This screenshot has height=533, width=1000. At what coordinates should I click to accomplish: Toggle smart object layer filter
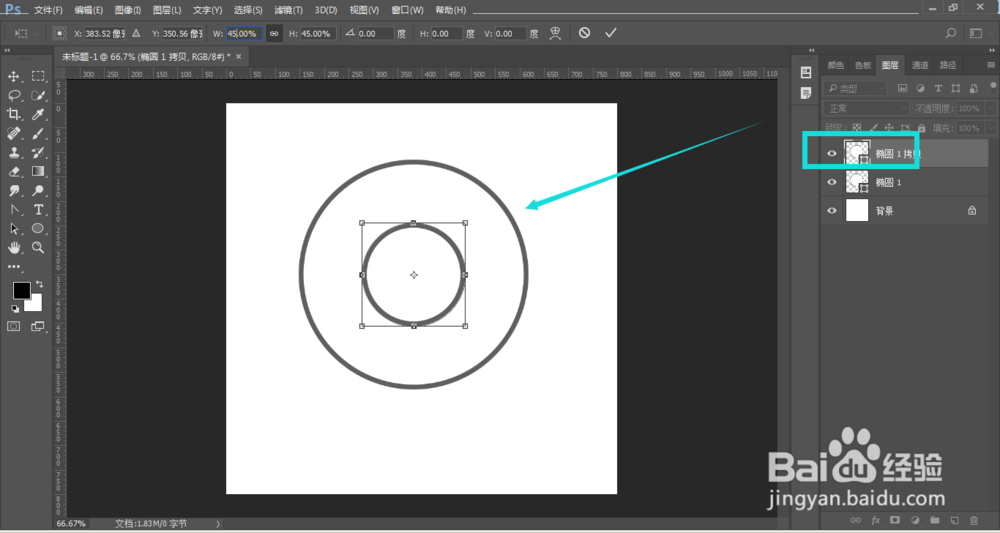(973, 89)
